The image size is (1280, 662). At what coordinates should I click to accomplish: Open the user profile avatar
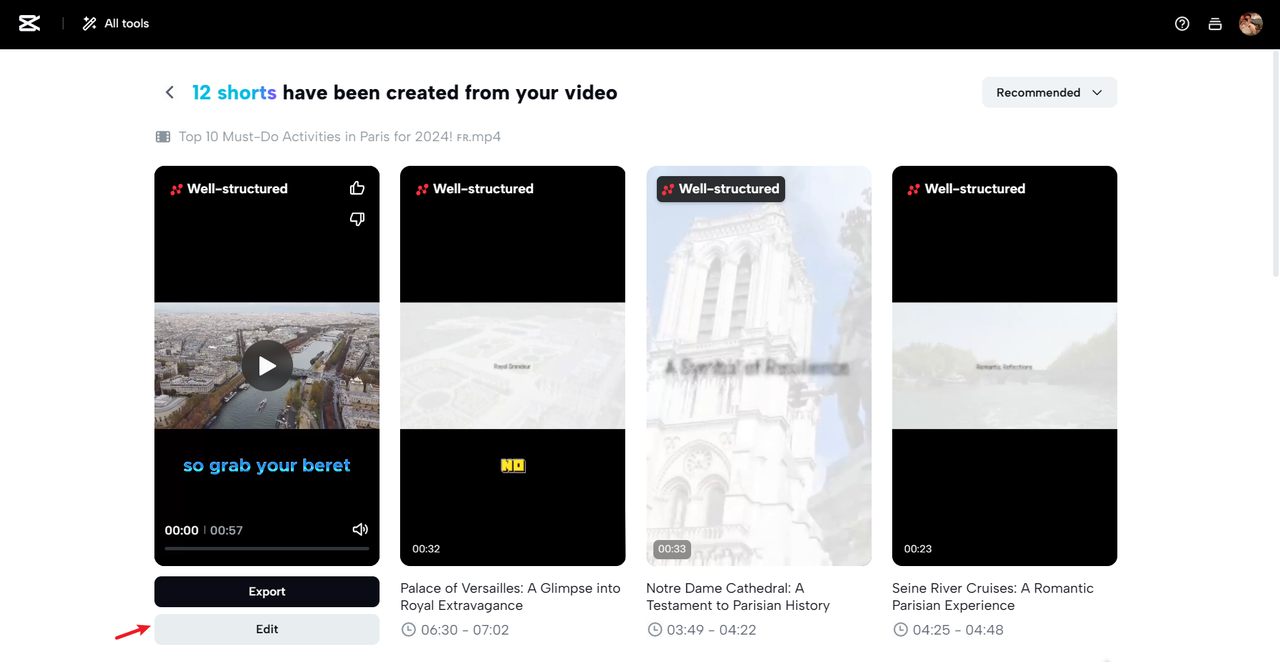tap(1251, 24)
